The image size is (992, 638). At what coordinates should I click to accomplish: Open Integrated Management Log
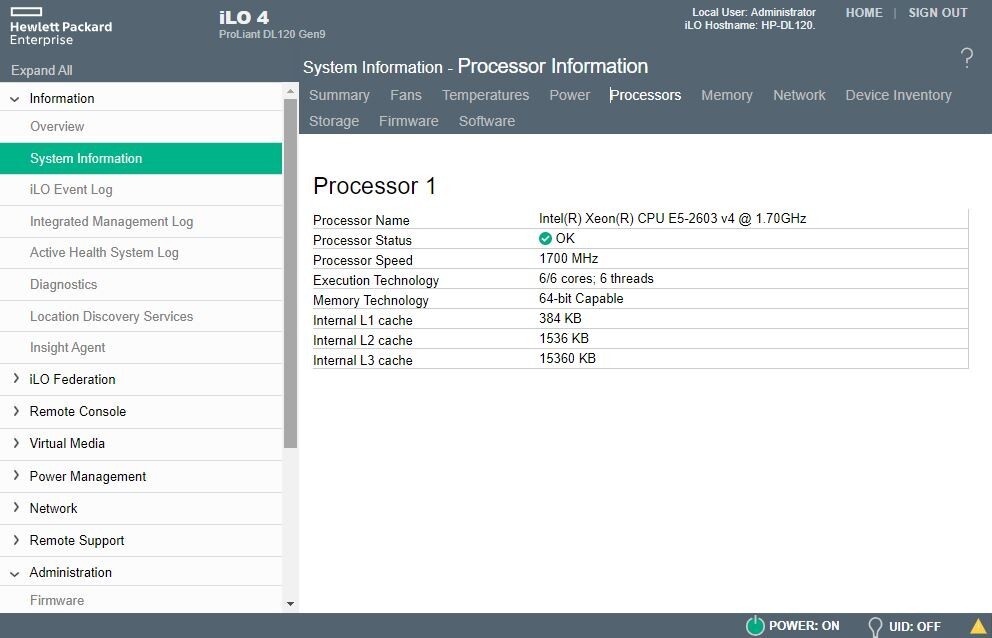point(140,222)
